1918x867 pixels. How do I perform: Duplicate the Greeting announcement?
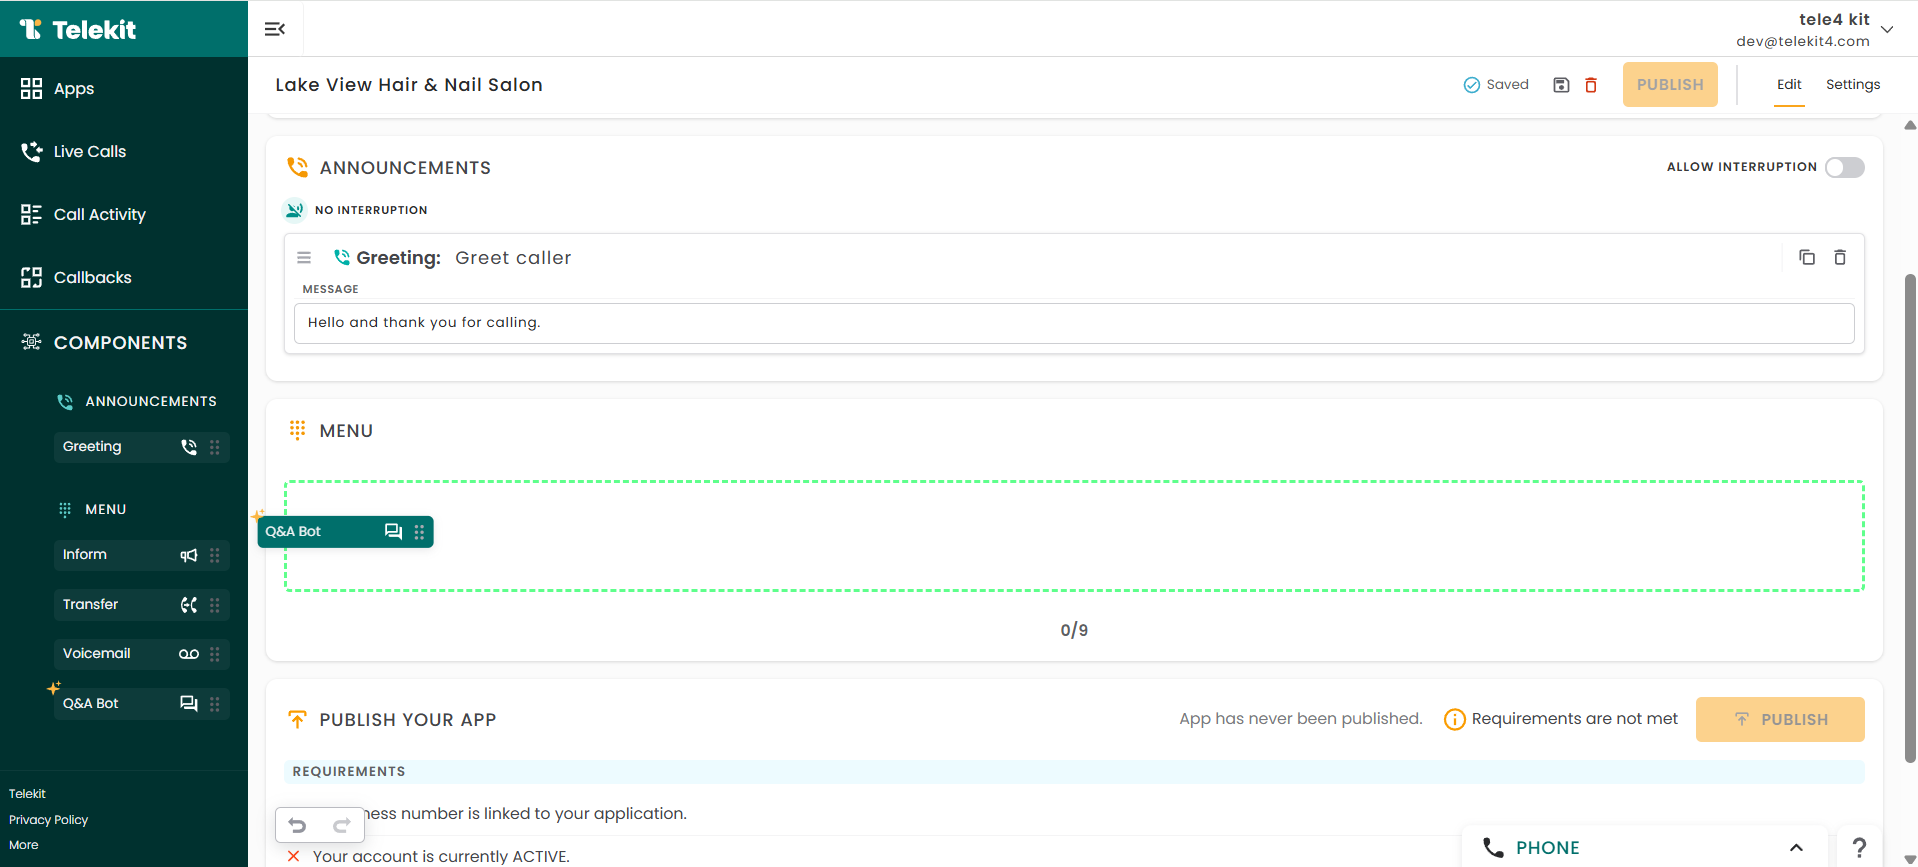tap(1807, 258)
